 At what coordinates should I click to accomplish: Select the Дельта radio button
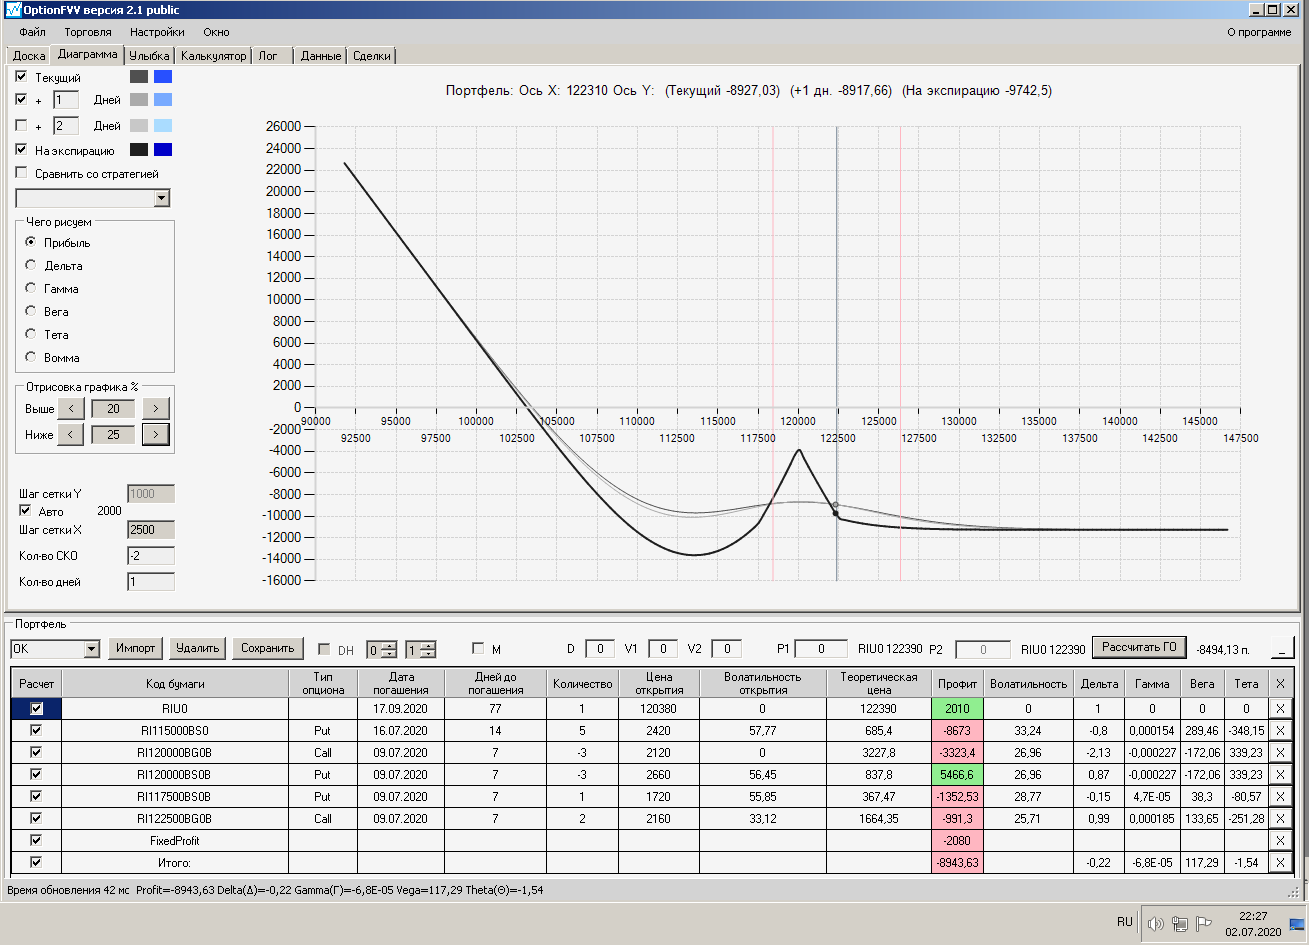click(31, 265)
